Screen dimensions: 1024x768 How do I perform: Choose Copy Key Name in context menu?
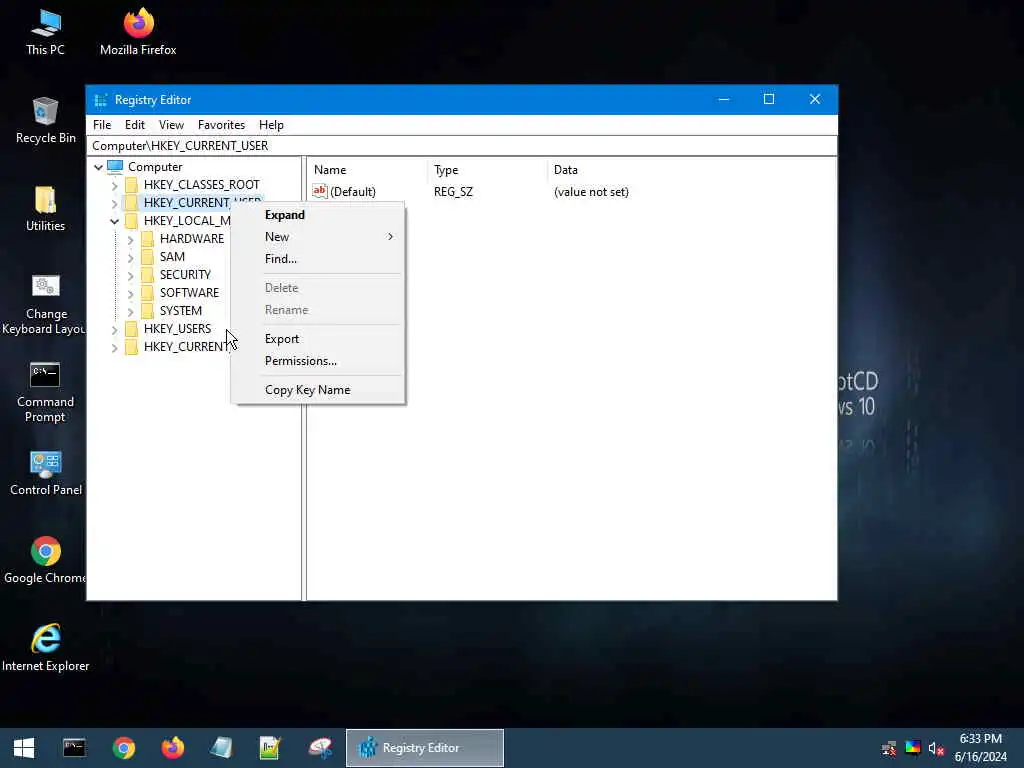click(318, 389)
